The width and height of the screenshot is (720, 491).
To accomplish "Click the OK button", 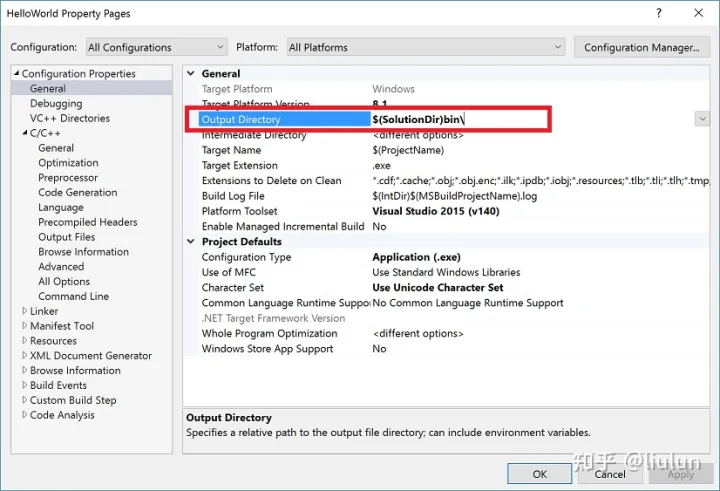I will [539, 474].
